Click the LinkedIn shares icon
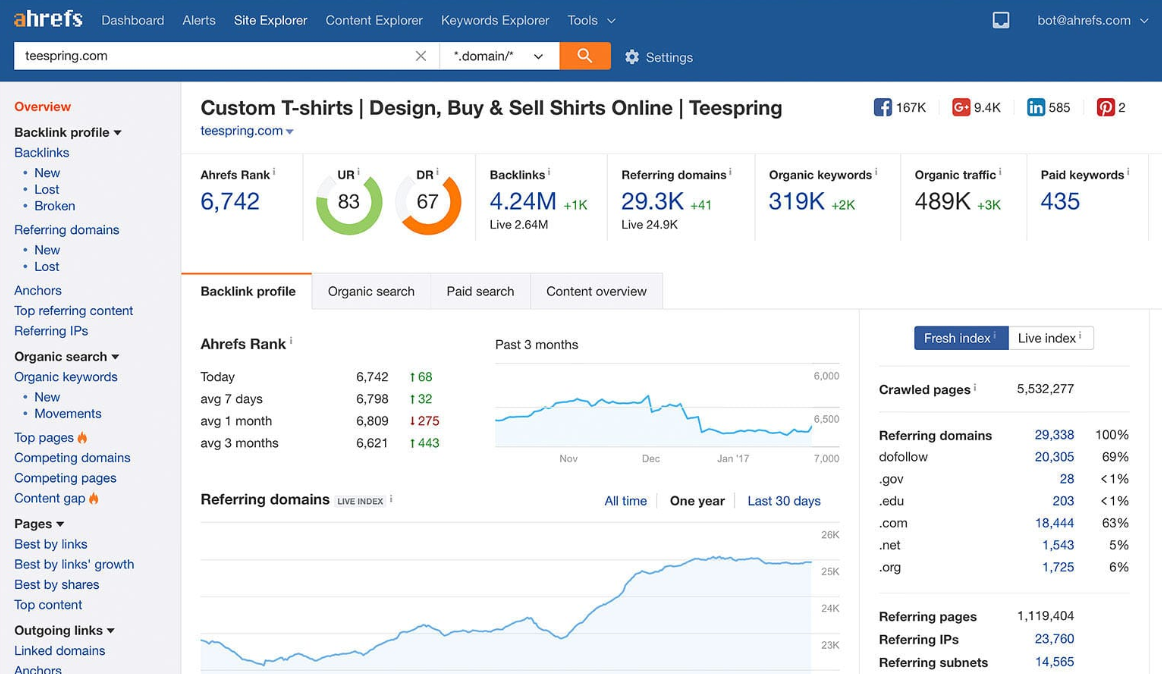Viewport: 1162px width, 674px height. click(x=1036, y=108)
